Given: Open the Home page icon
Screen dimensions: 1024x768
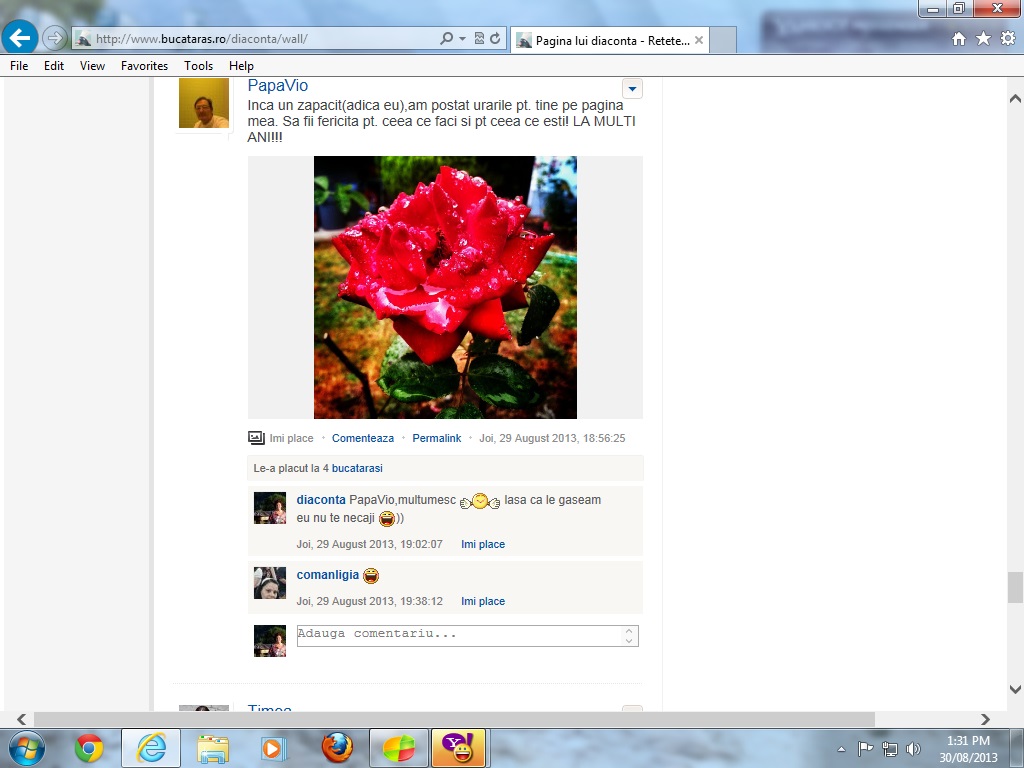Looking at the screenshot, I should pos(959,39).
